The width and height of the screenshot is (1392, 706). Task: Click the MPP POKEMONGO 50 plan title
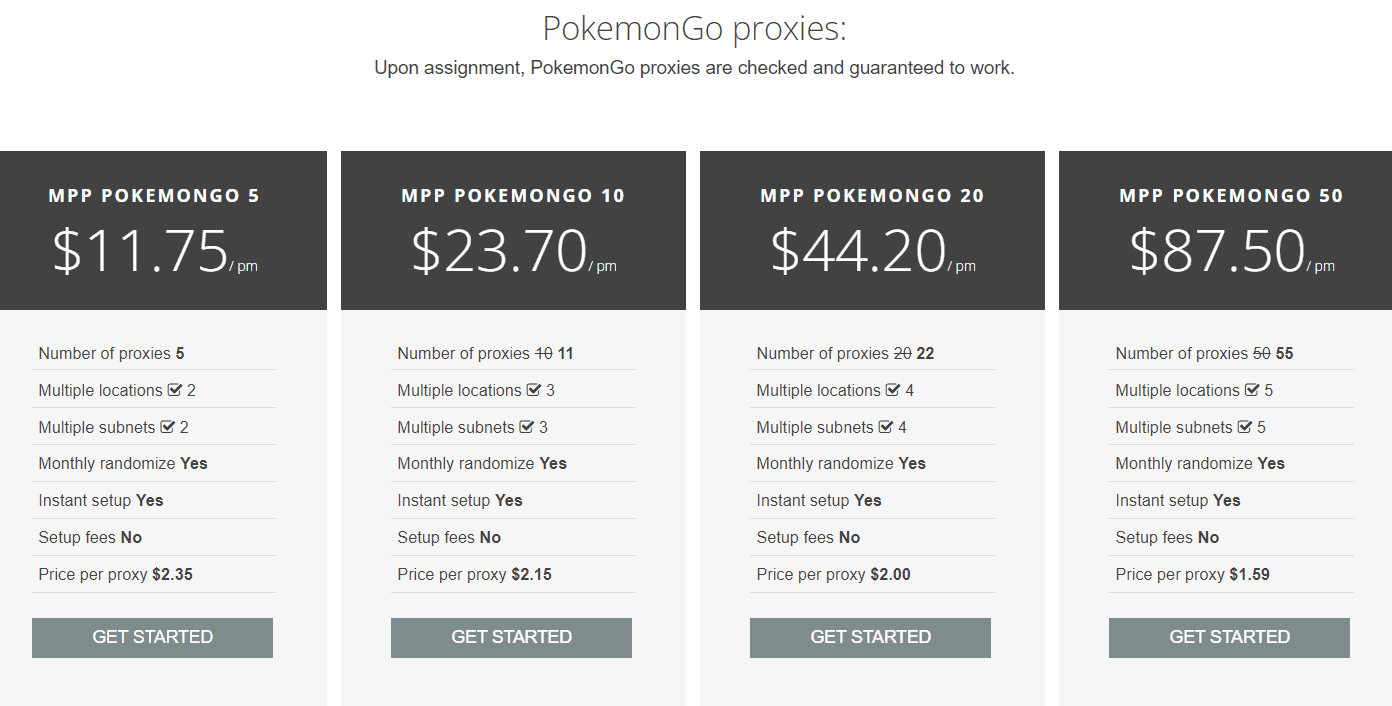tap(1231, 196)
